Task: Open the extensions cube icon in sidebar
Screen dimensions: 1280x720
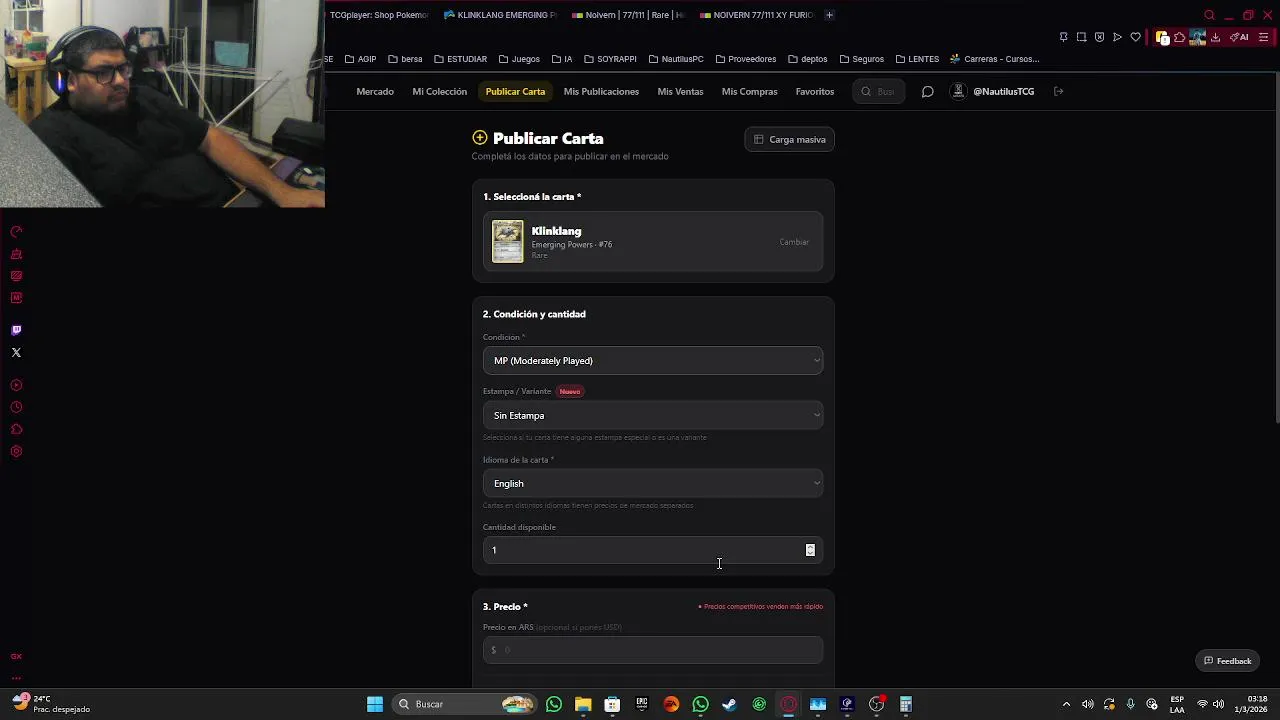Action: (x=16, y=429)
